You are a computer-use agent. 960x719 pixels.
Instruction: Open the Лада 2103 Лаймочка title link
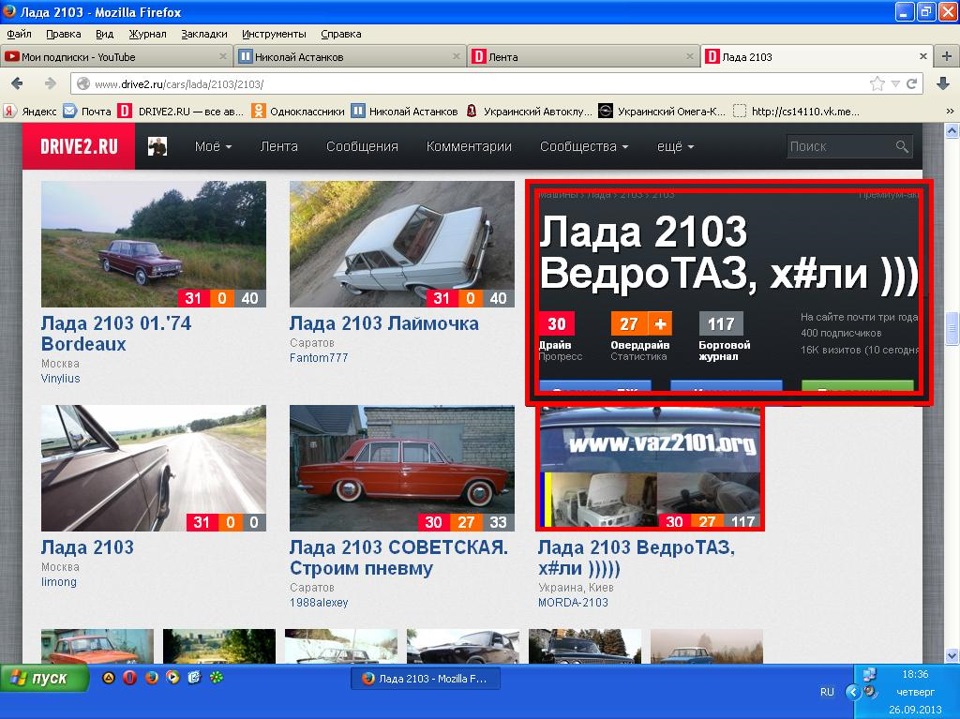point(384,323)
